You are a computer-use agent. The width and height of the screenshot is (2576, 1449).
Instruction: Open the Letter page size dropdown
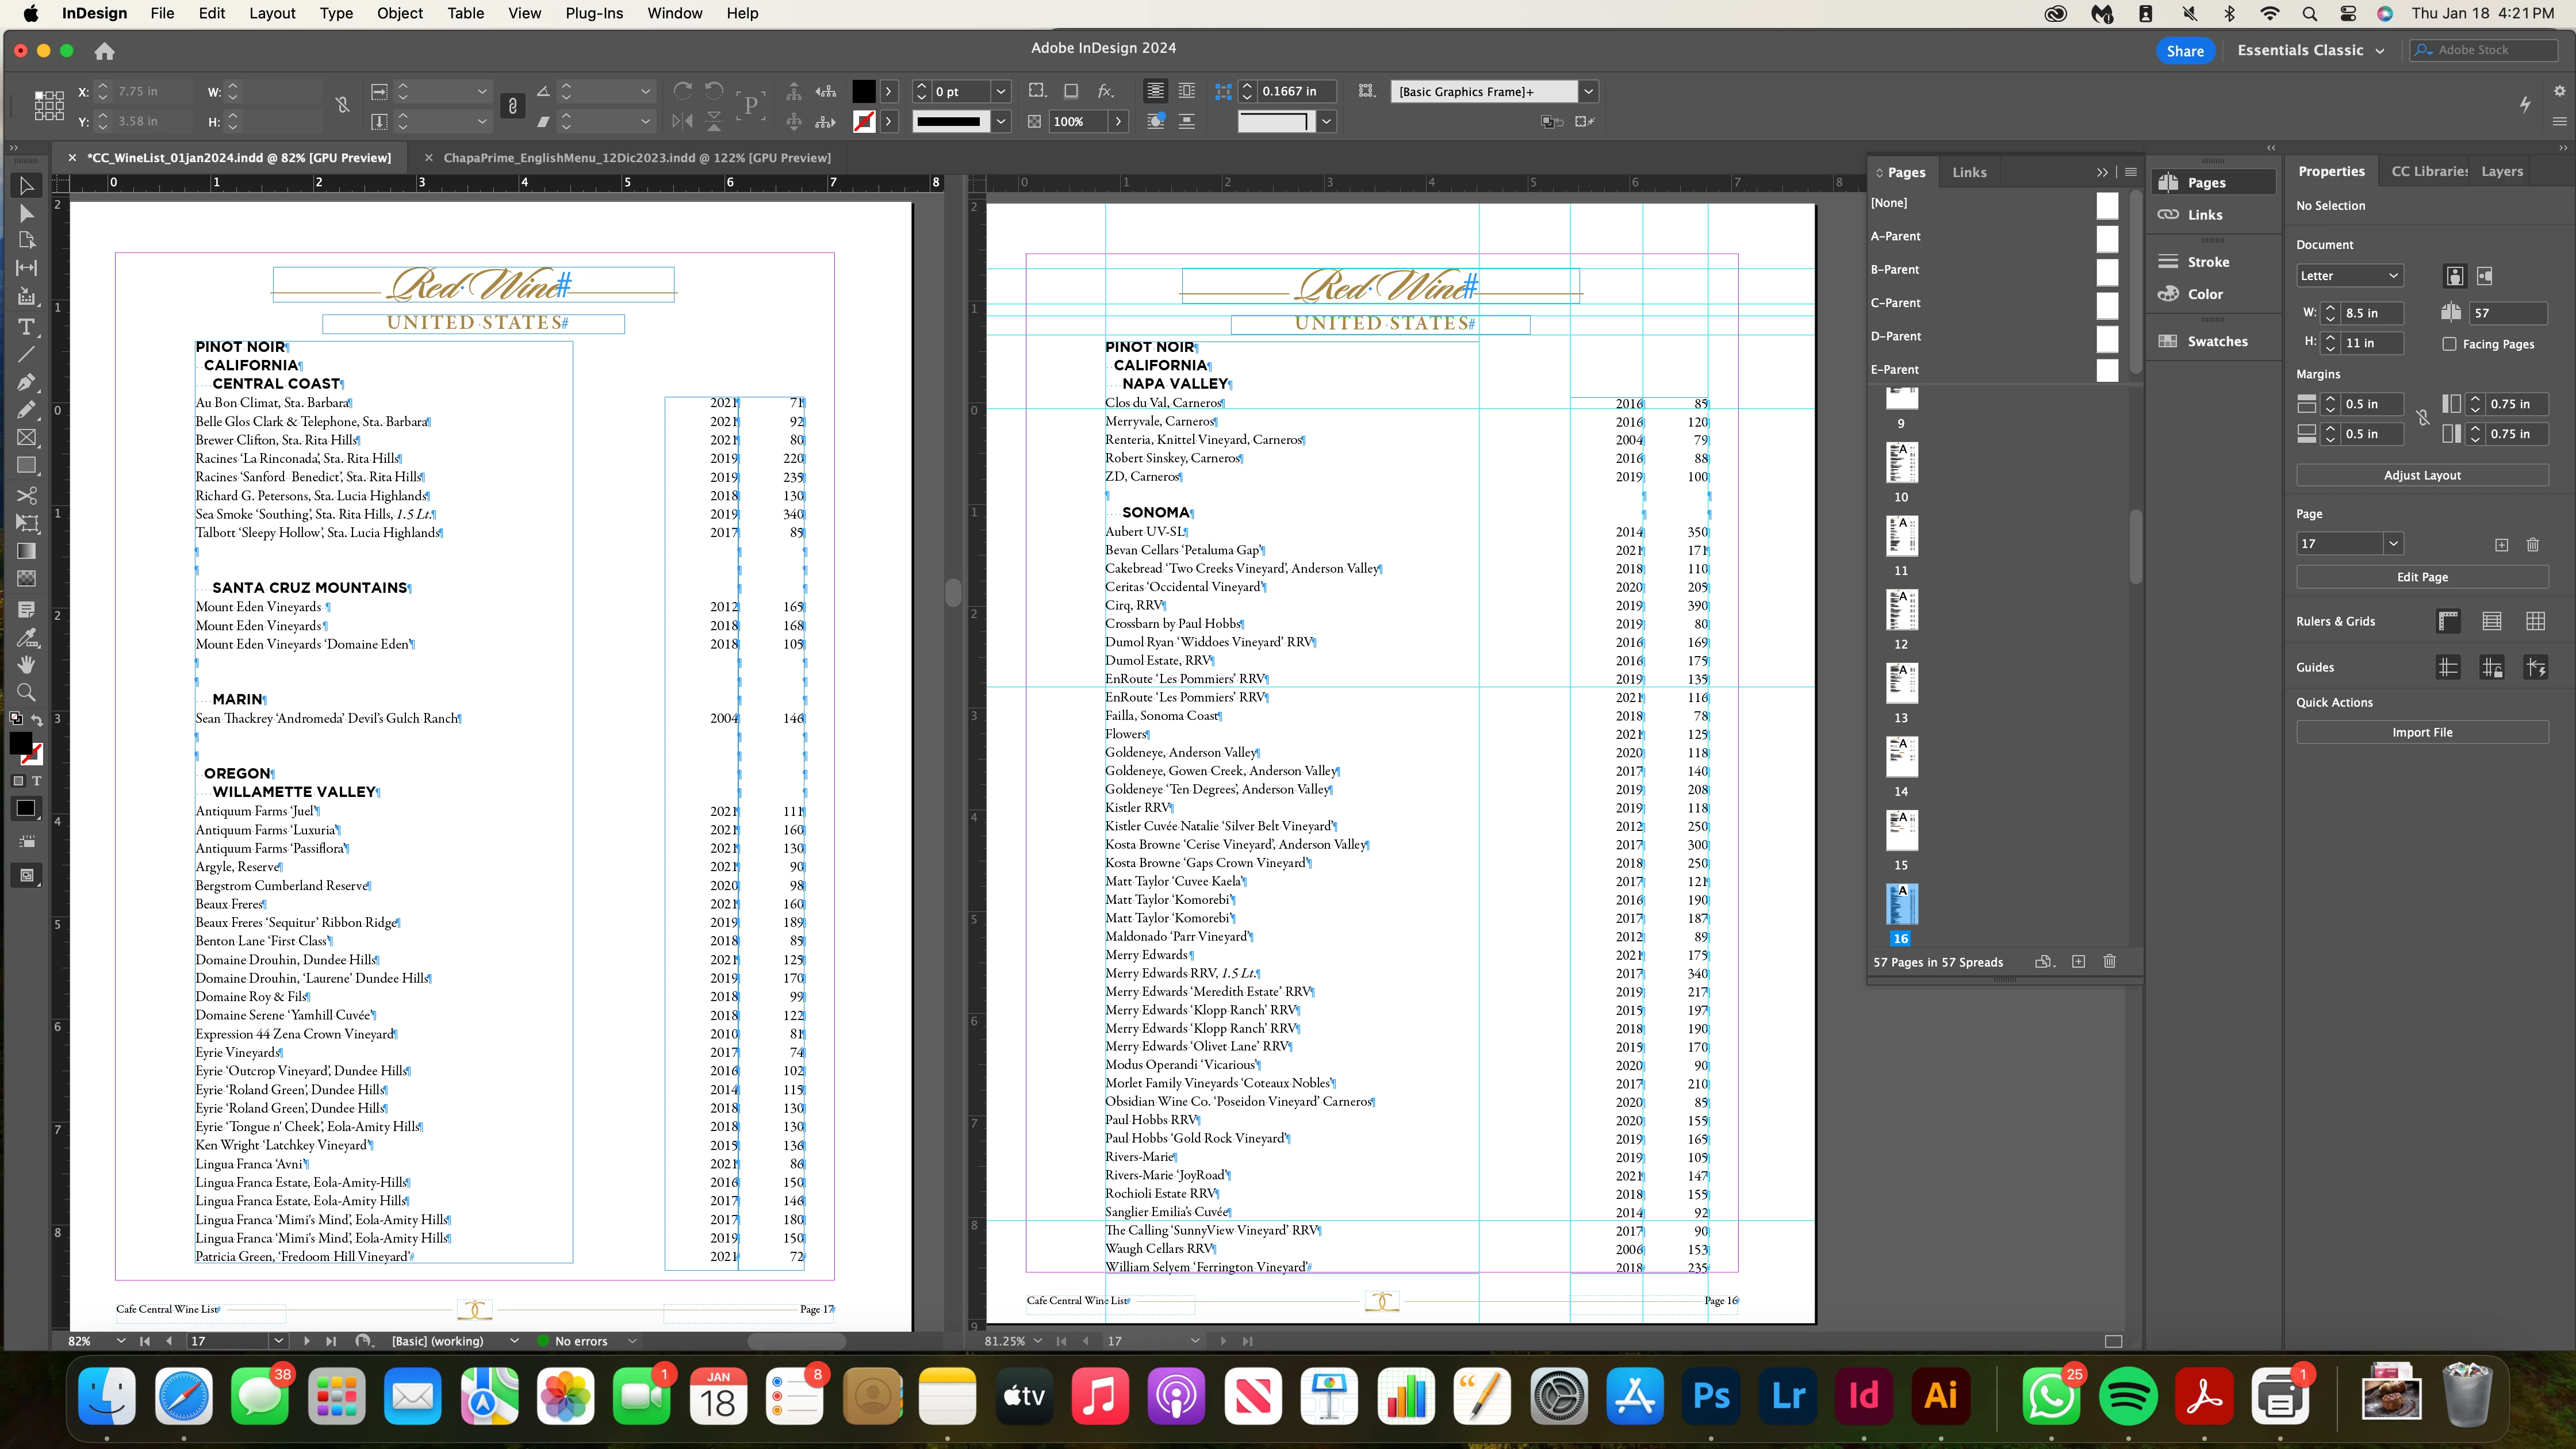pos(2350,275)
